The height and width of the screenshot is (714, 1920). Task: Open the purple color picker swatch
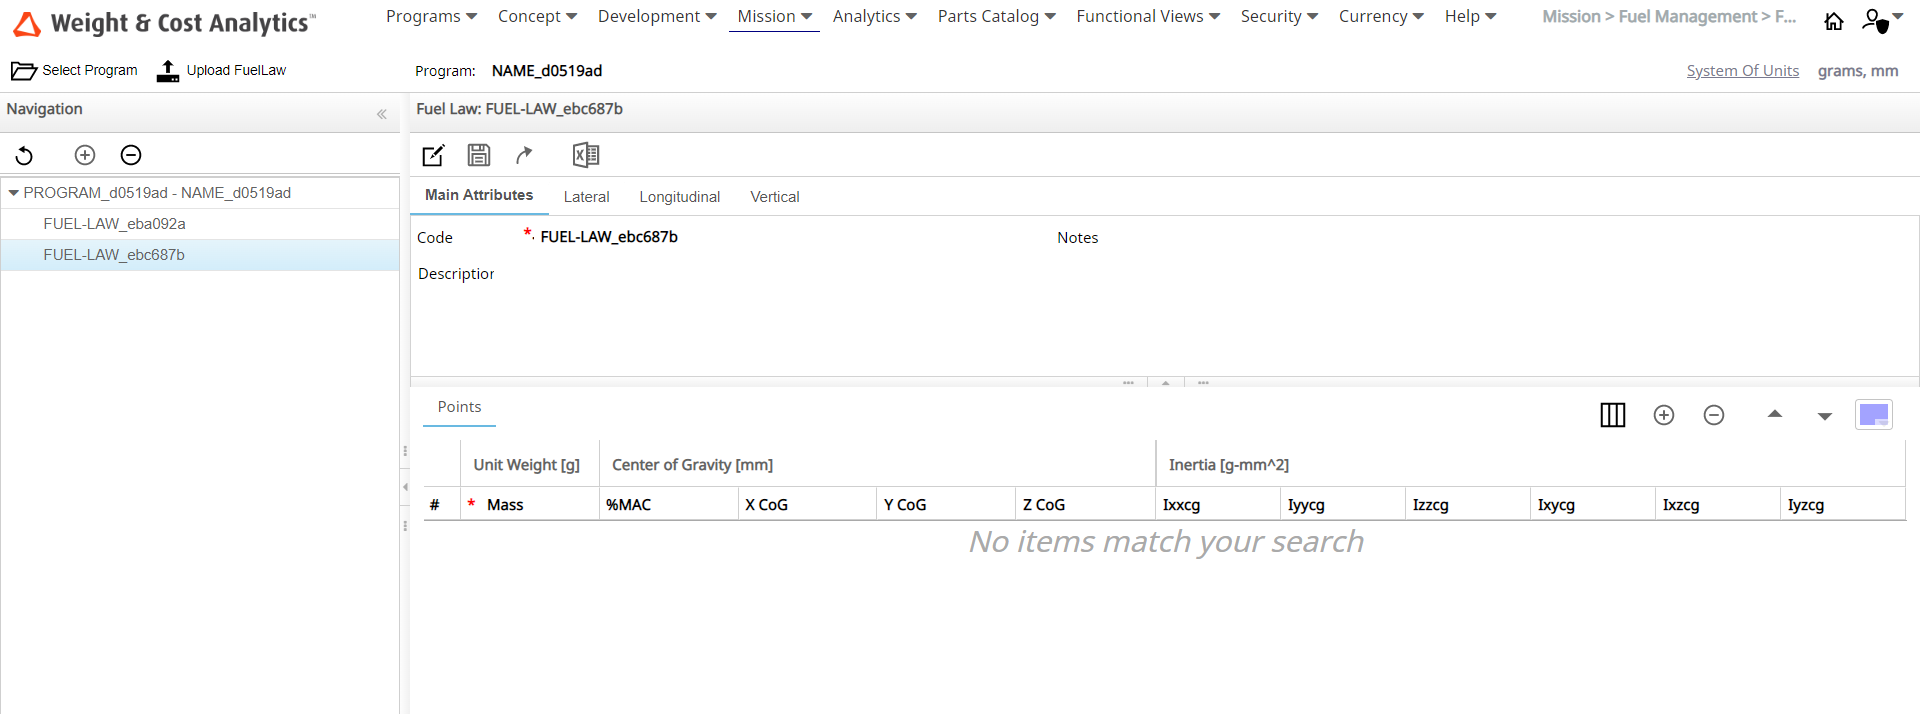tap(1873, 415)
